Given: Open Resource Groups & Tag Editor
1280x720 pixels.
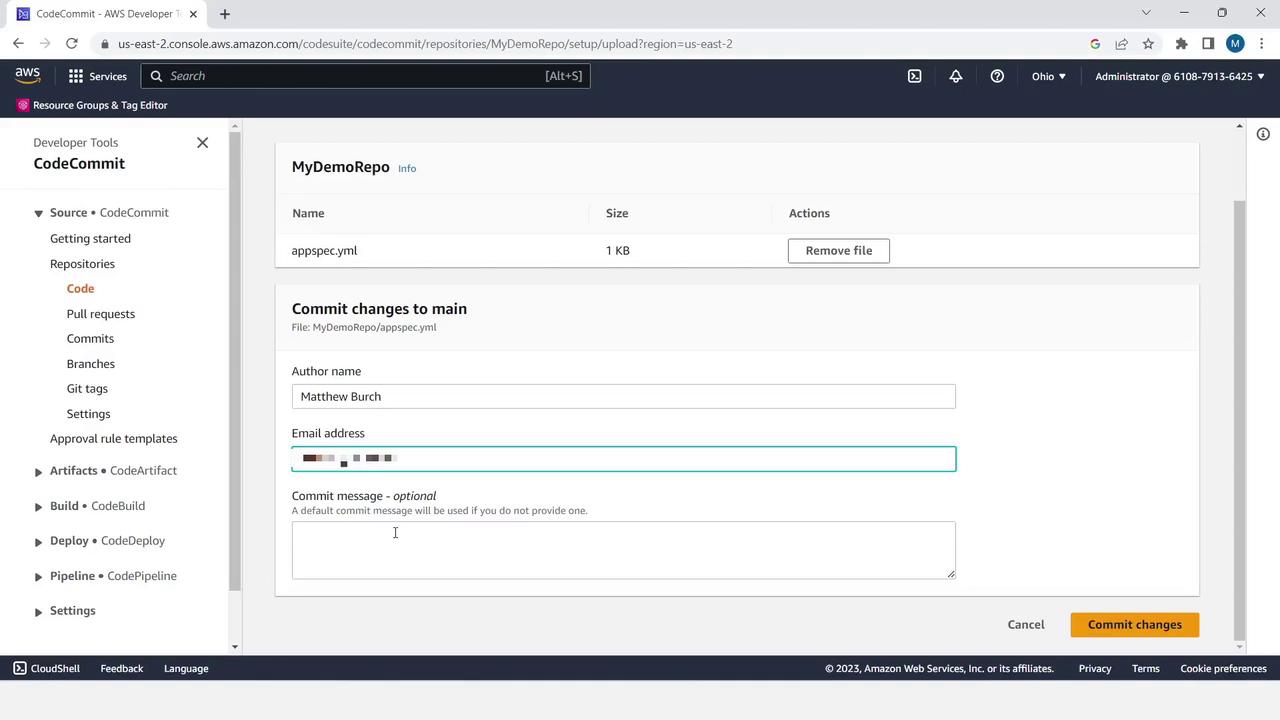Looking at the screenshot, I should pyautogui.click(x=92, y=105).
